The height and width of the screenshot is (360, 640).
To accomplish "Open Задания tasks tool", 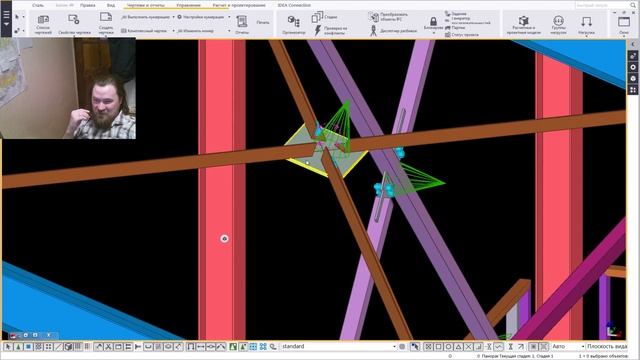I will [456, 13].
